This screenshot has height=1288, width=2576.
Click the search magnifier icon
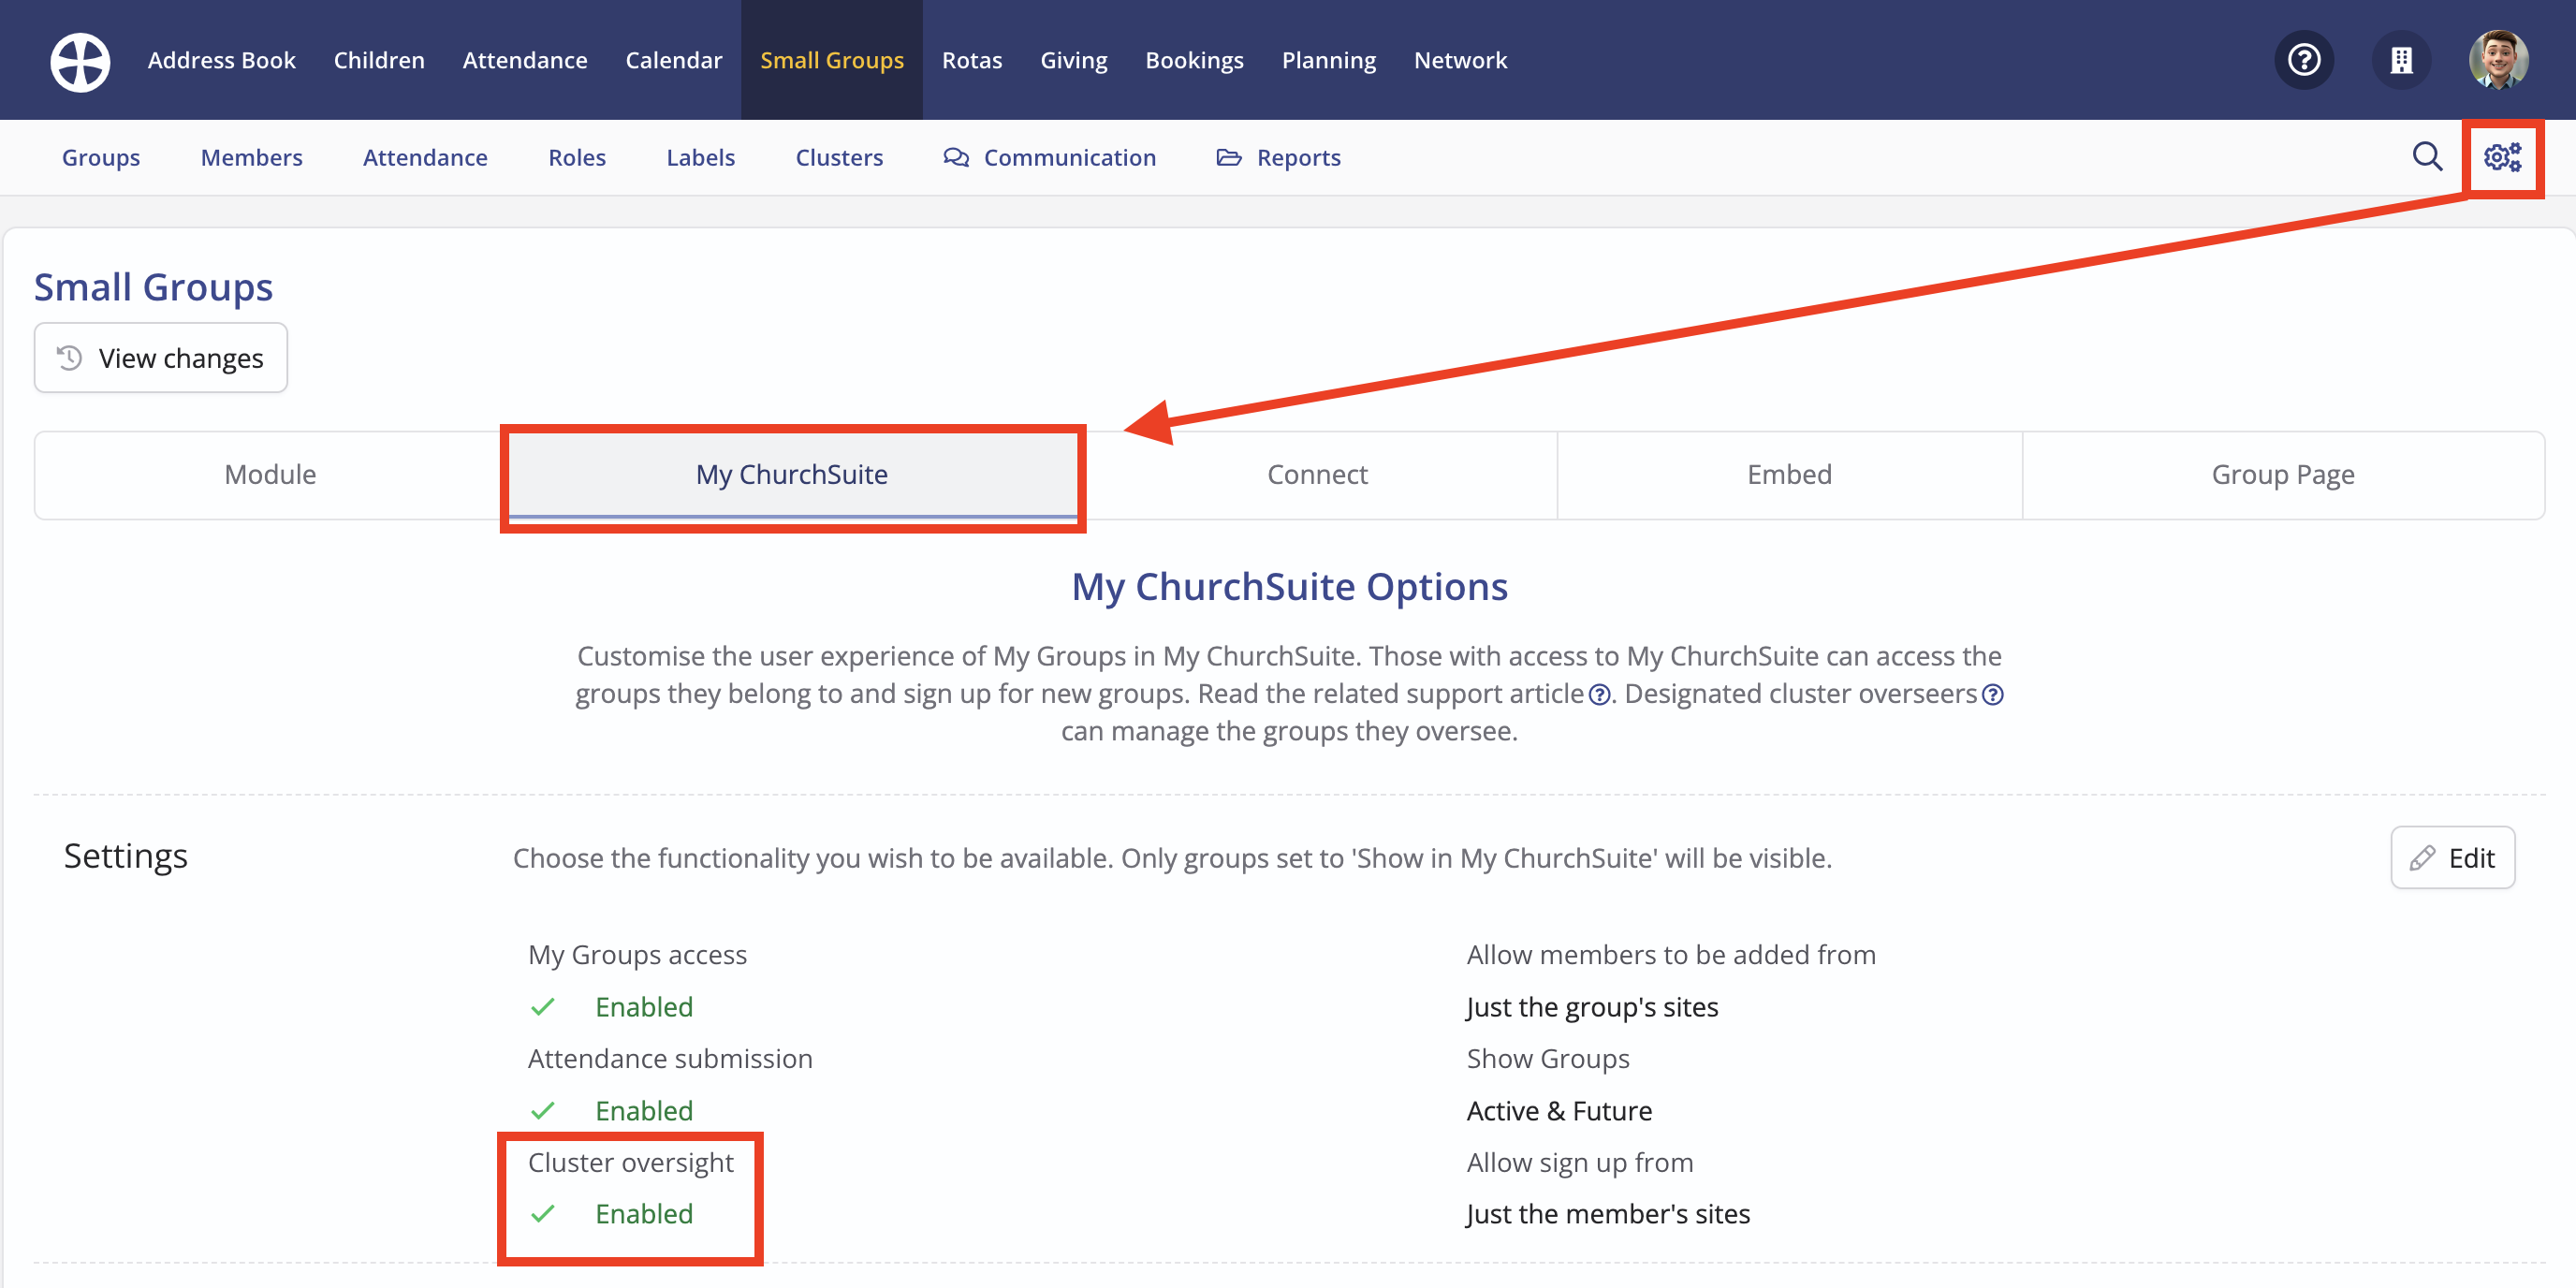tap(2426, 157)
